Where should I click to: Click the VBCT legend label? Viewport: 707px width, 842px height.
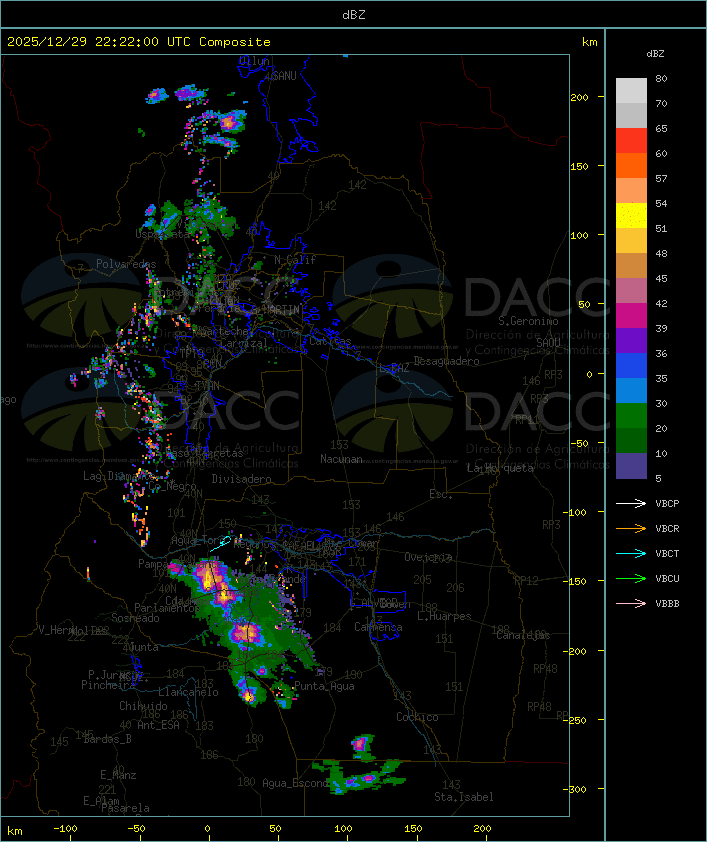667,554
